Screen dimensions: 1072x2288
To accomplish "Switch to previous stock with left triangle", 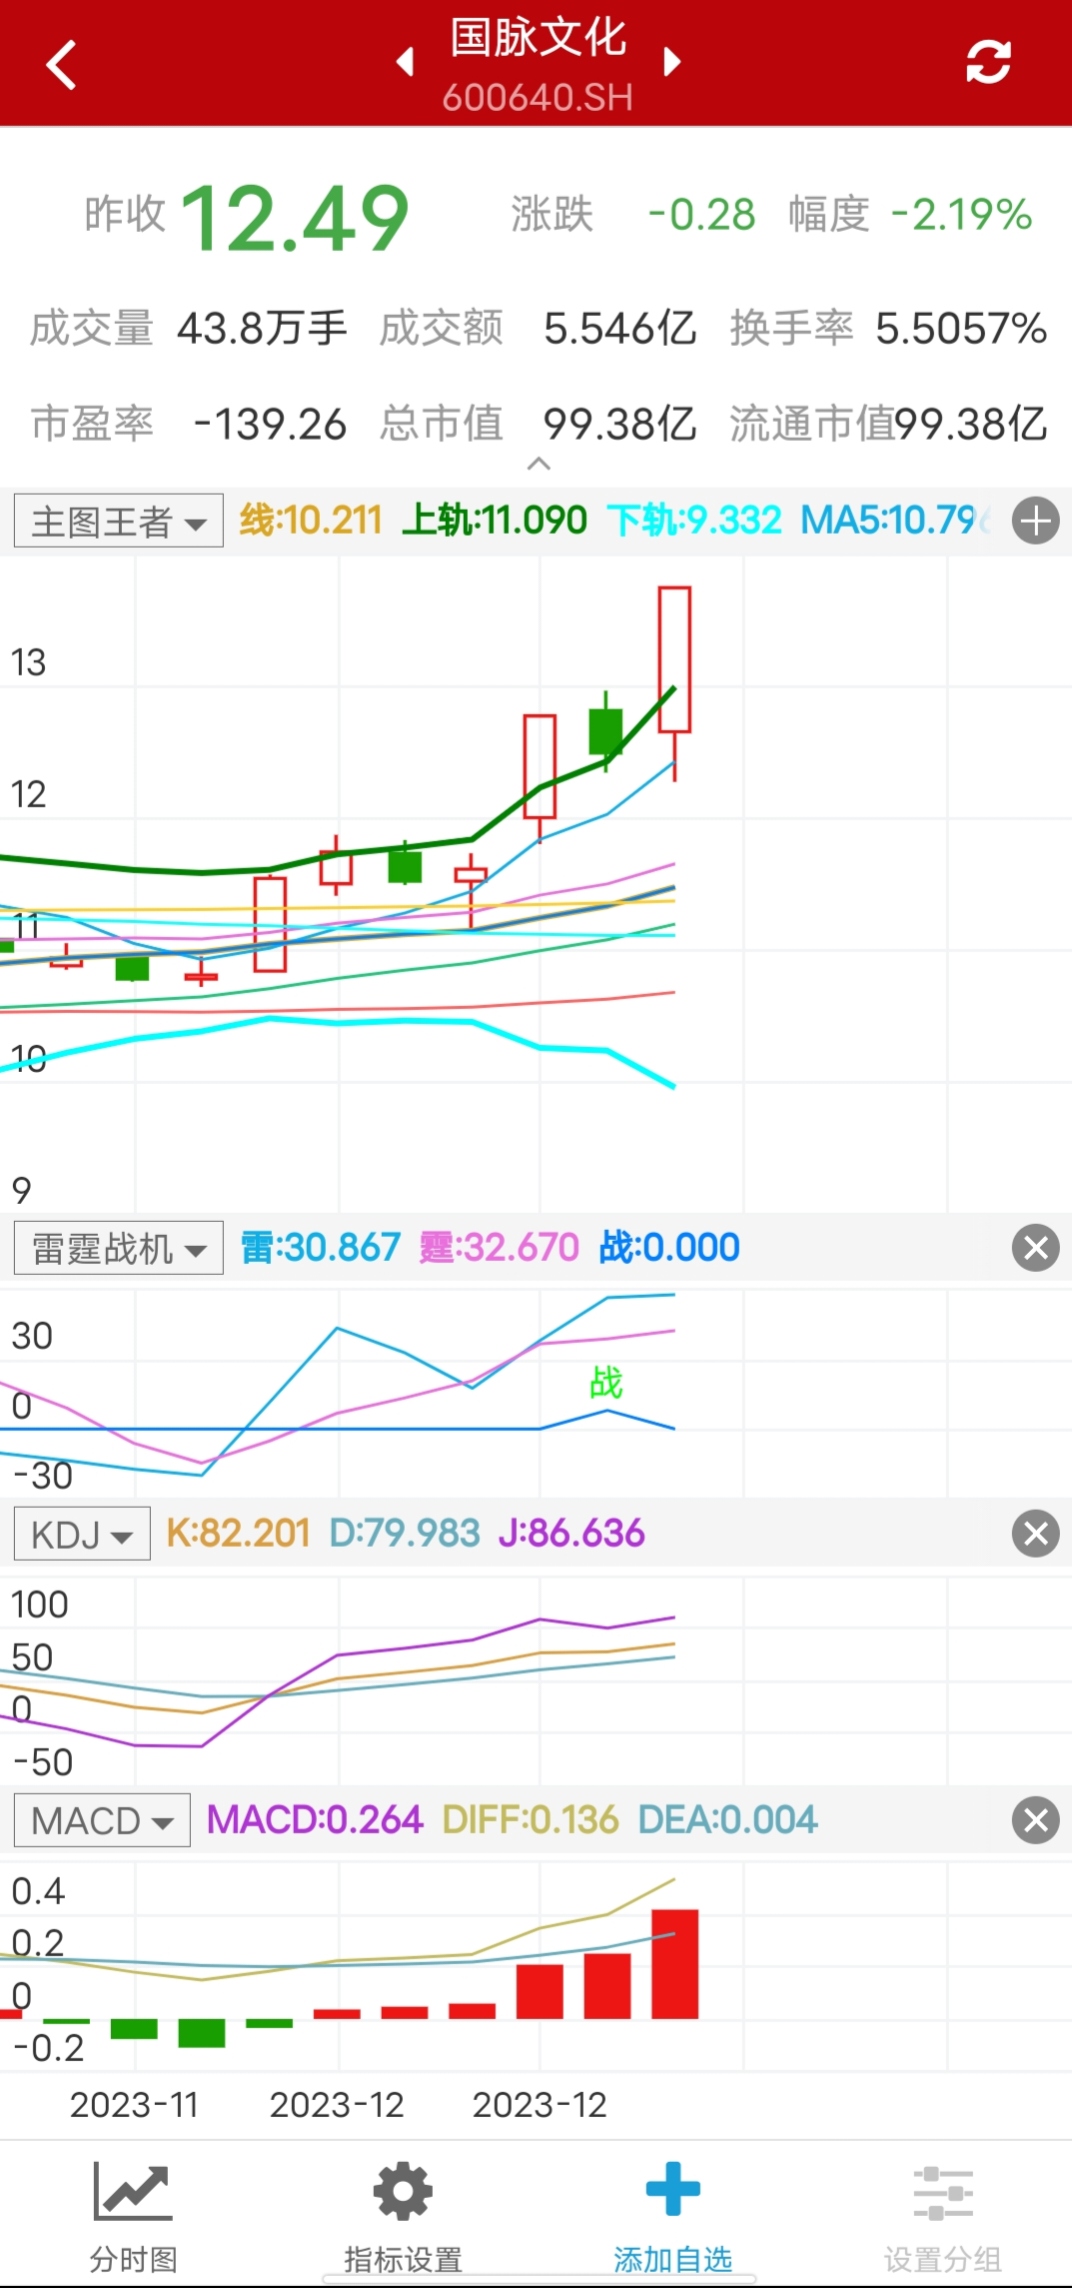I will pos(405,62).
